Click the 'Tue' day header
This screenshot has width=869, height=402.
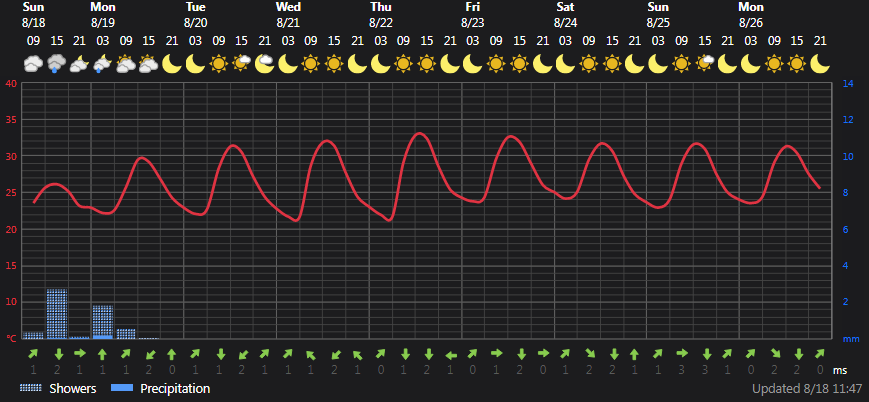(196, 7)
